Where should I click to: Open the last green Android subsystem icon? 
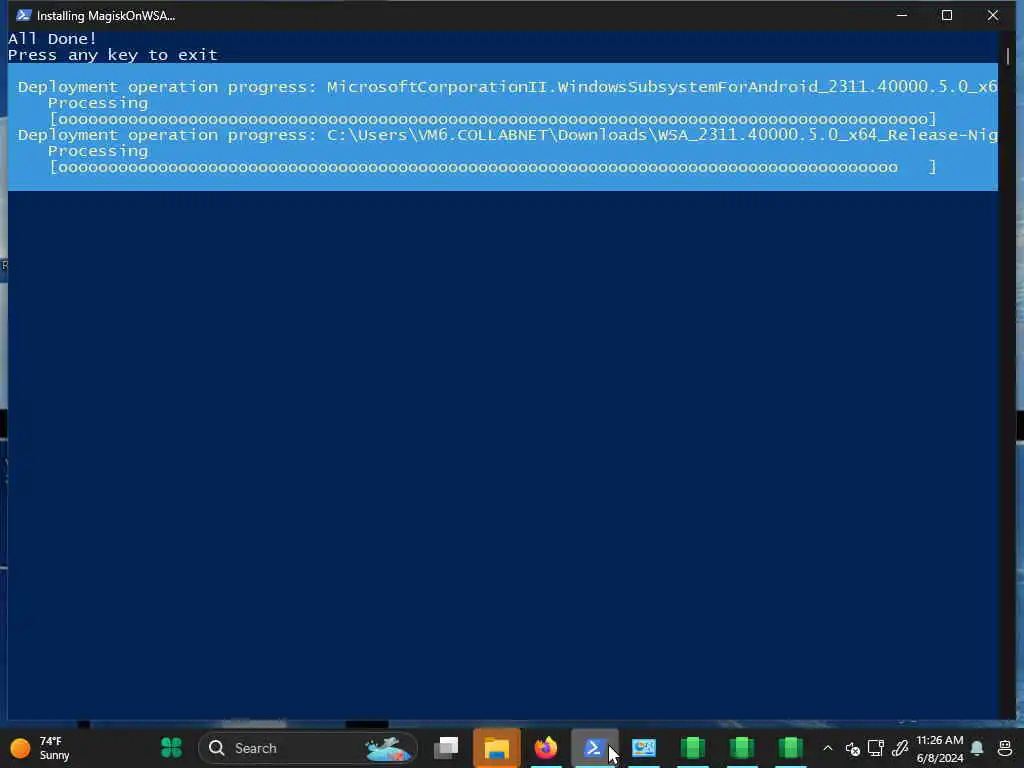click(x=790, y=748)
